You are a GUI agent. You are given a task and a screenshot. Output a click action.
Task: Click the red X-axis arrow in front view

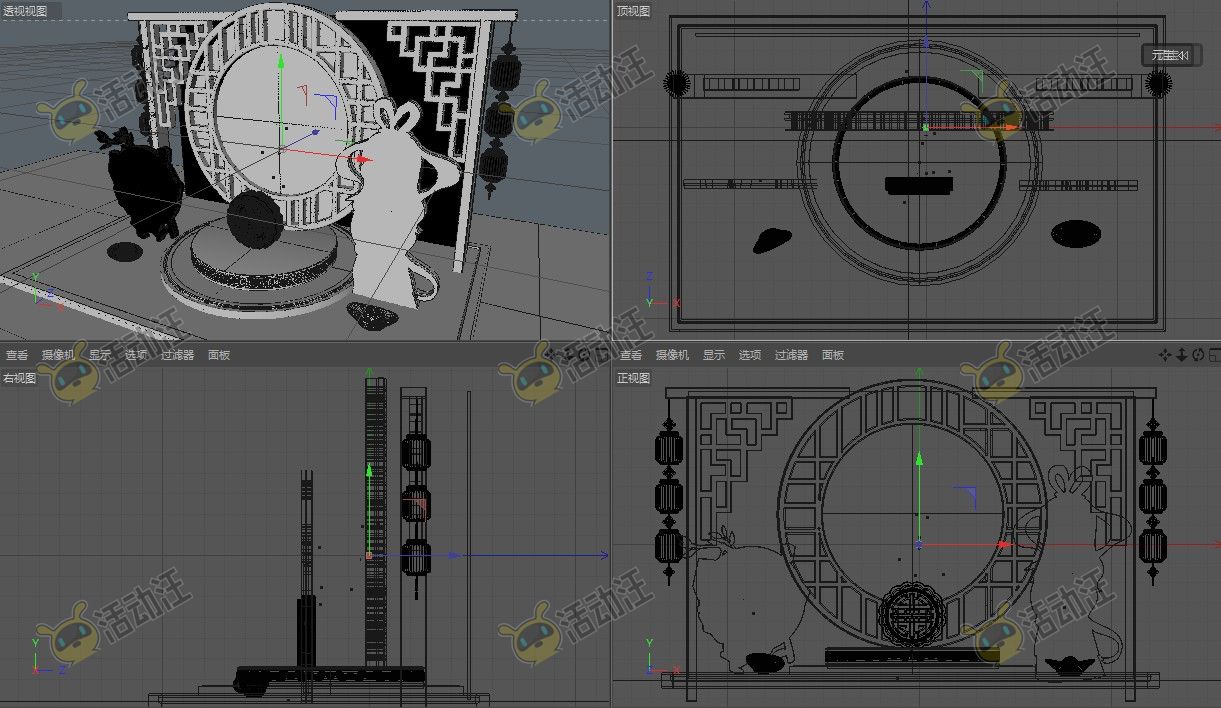coord(1004,545)
